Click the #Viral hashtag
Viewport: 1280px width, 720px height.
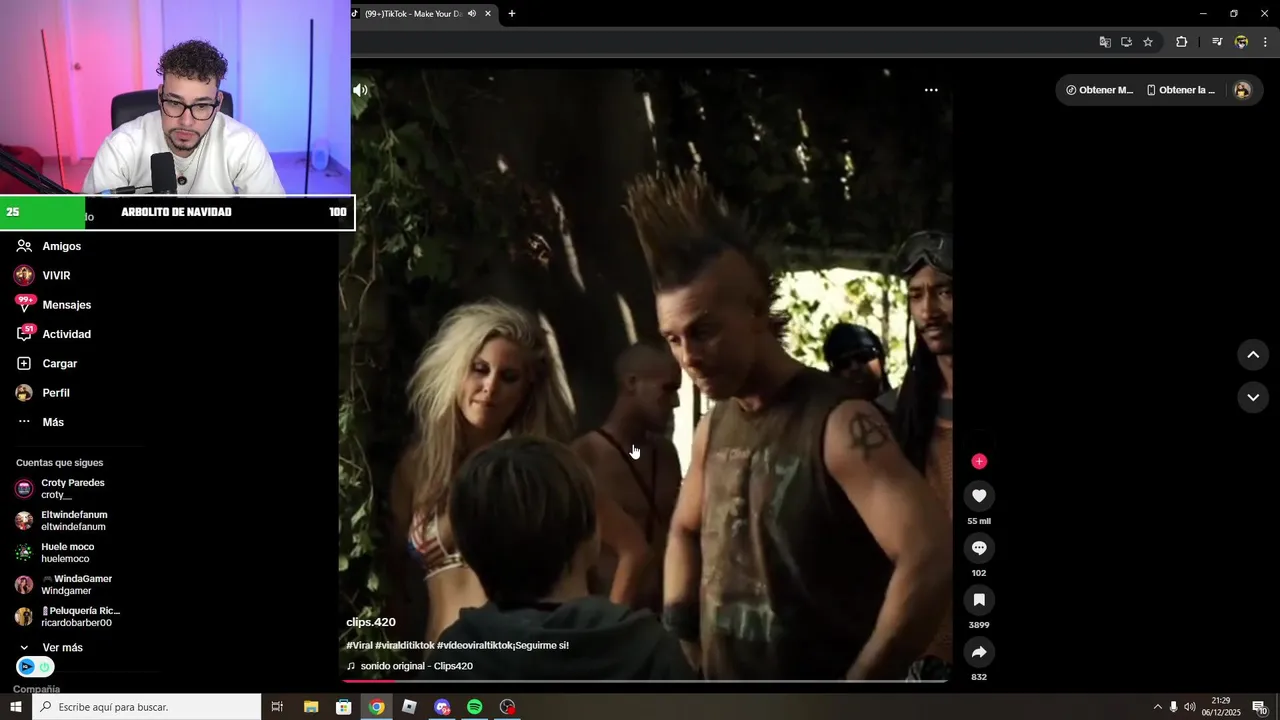[359, 645]
